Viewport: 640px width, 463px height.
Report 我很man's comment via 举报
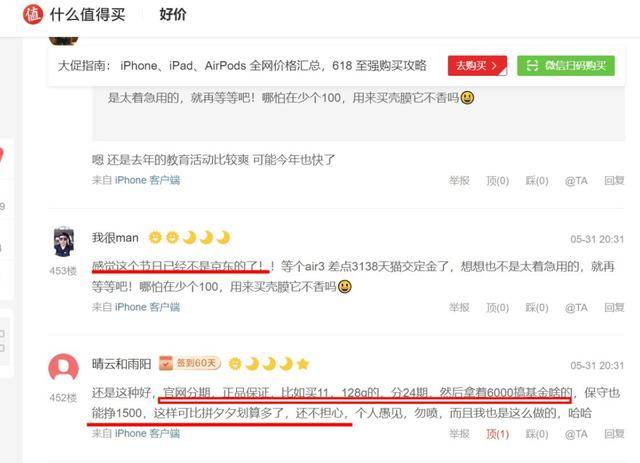(x=459, y=307)
